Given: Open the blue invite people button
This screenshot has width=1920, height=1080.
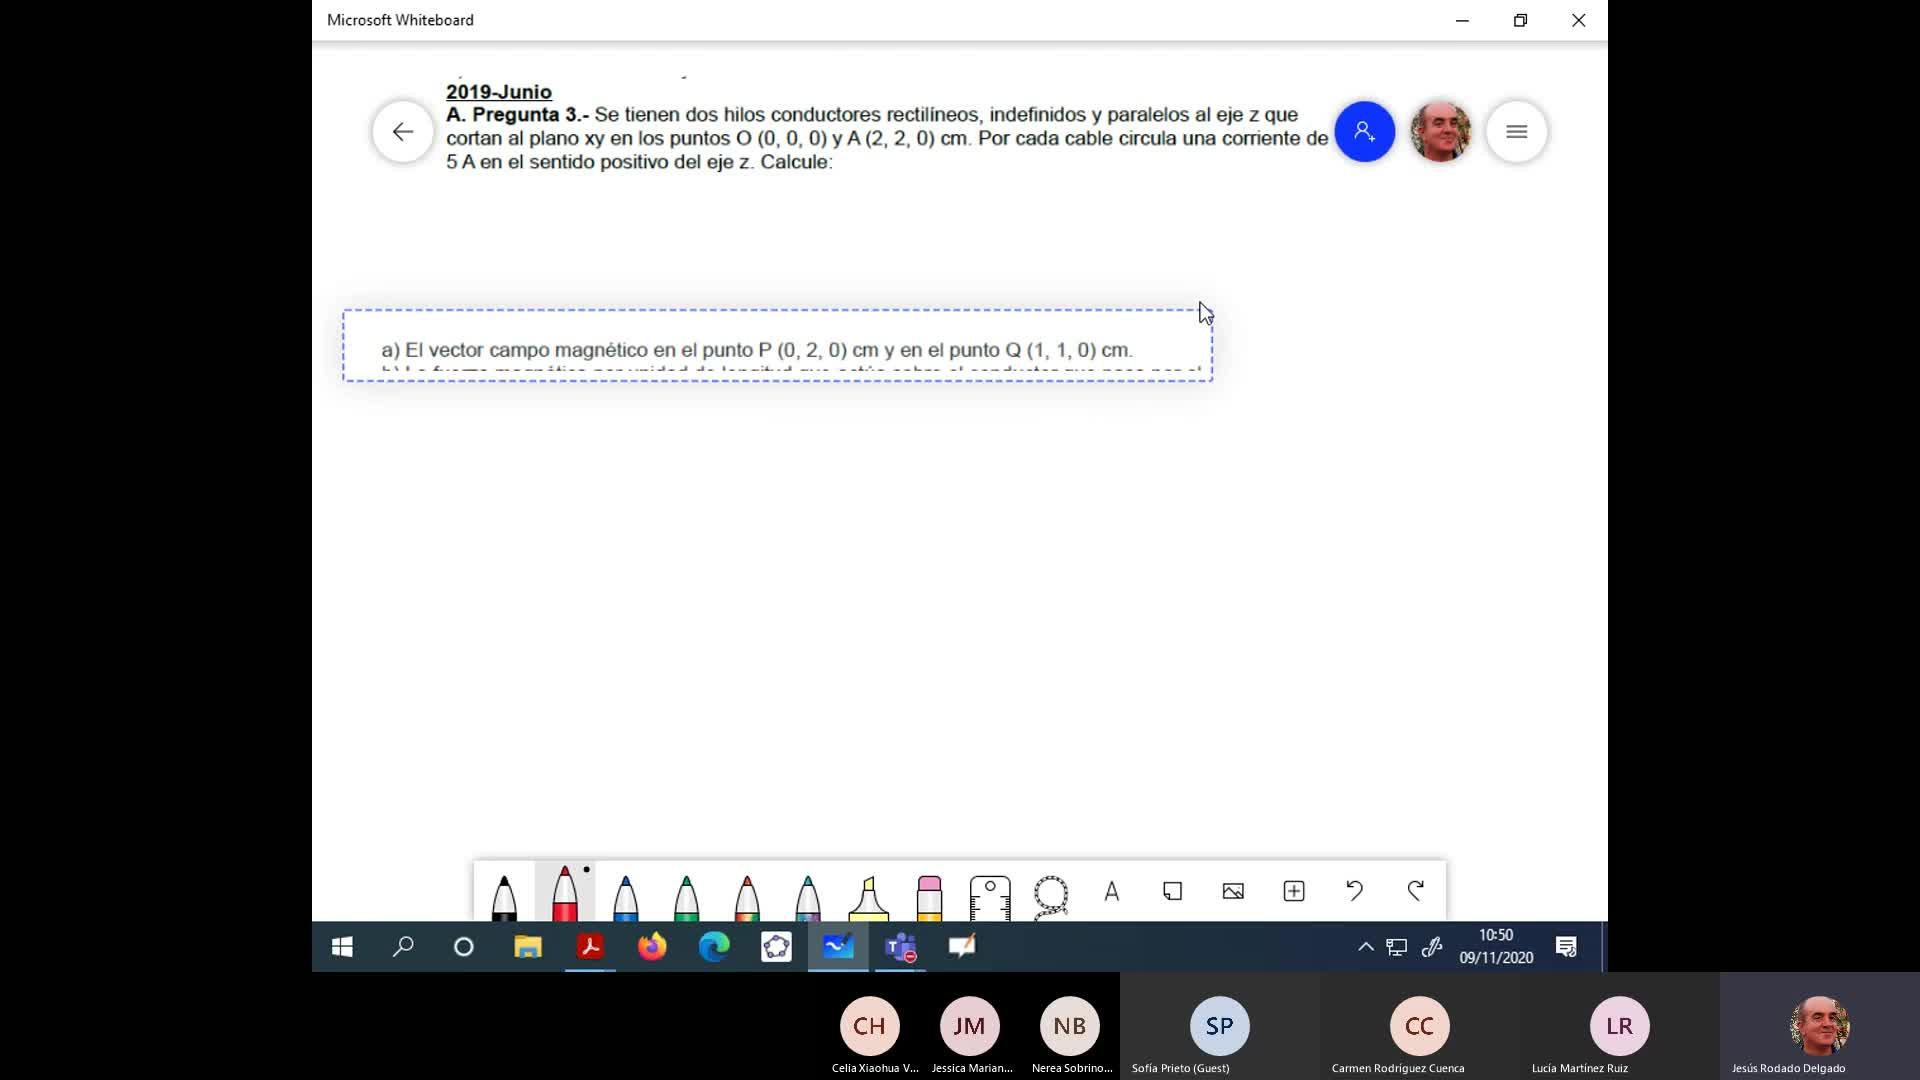Looking at the screenshot, I should pyautogui.click(x=1364, y=132).
